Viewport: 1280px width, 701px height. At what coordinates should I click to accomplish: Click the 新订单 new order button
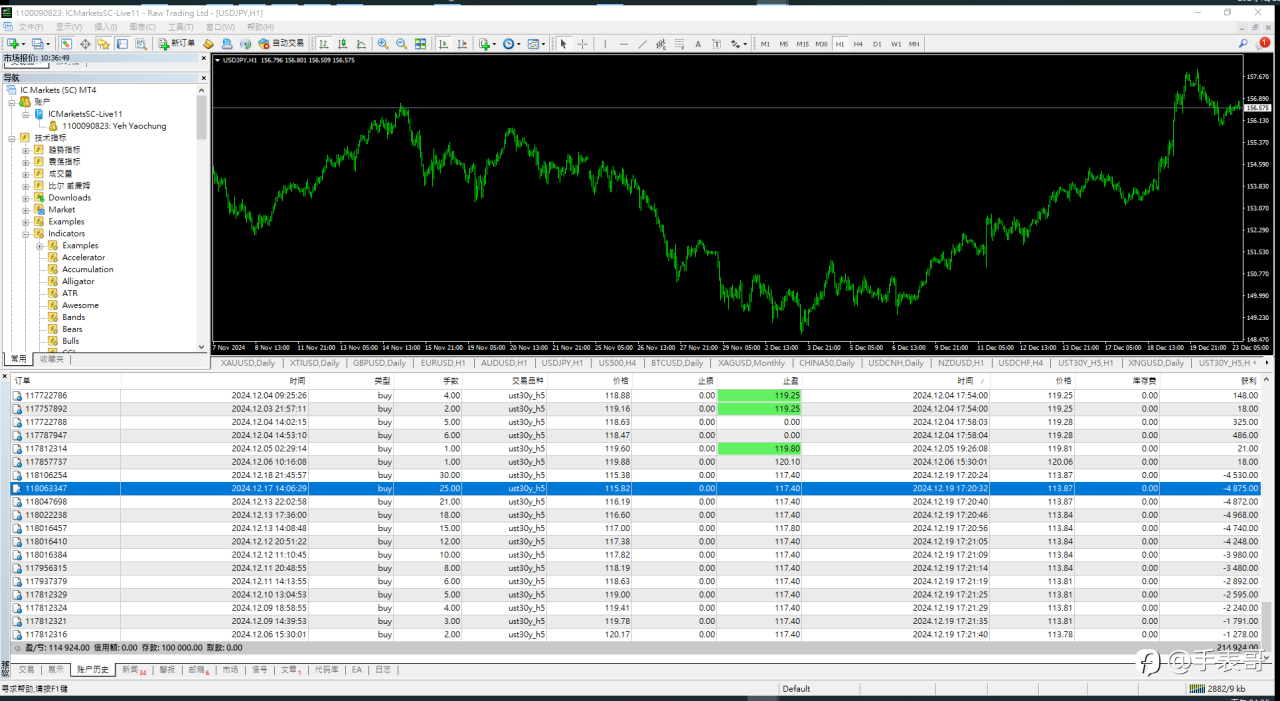pos(177,44)
